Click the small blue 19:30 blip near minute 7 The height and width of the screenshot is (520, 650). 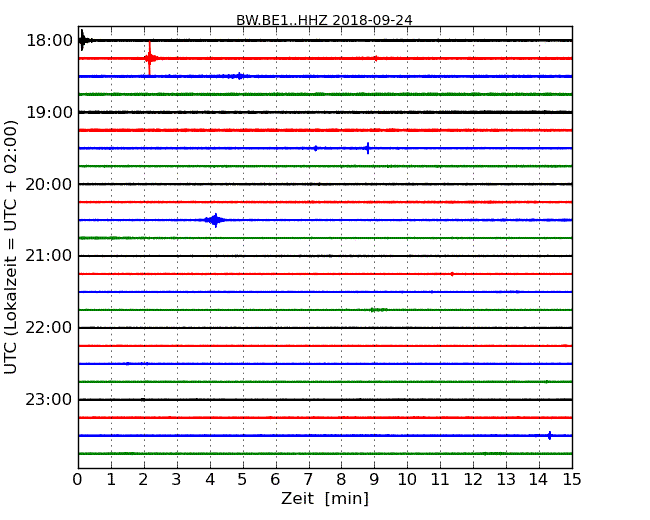click(x=315, y=148)
